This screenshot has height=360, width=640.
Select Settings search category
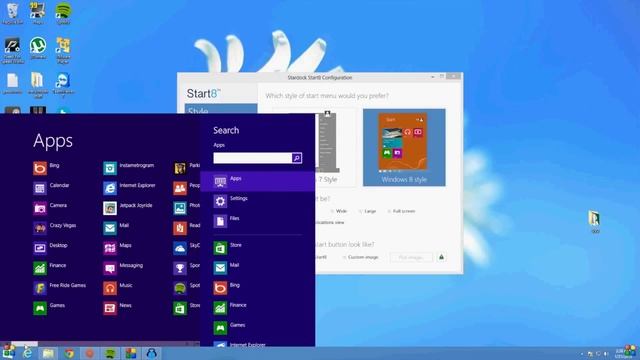coord(258,201)
